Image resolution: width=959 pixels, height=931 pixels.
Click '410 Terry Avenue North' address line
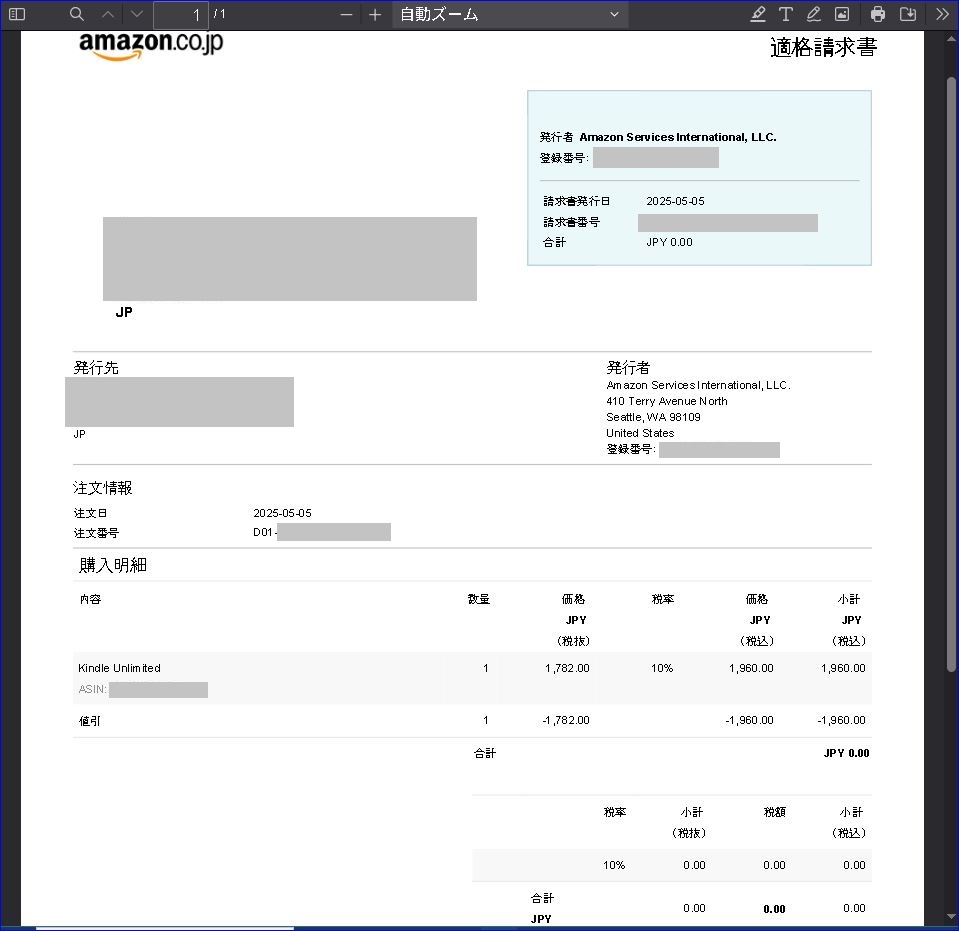tap(667, 401)
